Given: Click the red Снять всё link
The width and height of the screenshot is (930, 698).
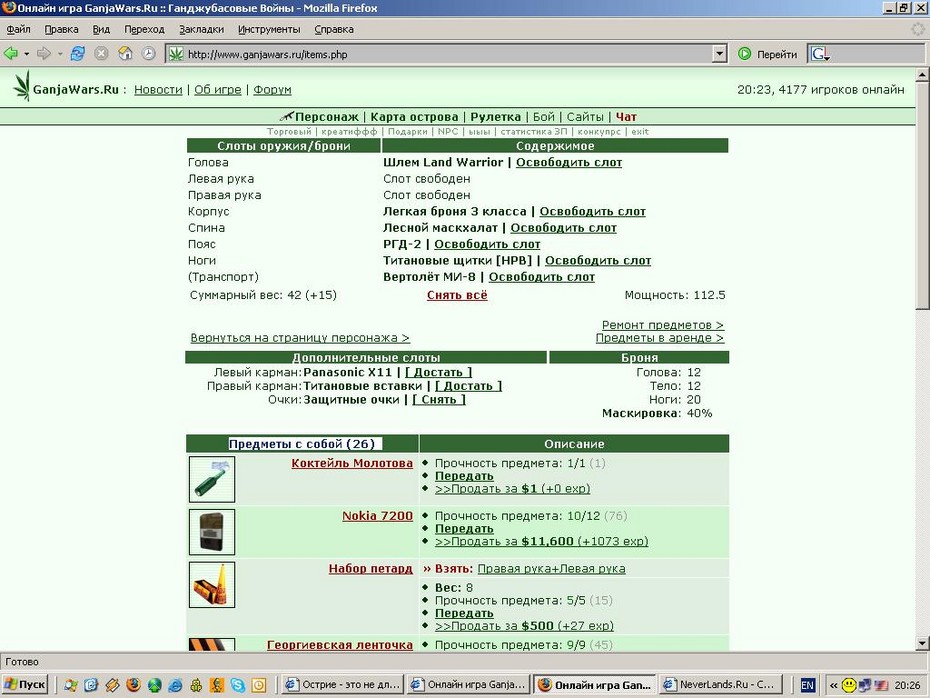Looking at the screenshot, I should pyautogui.click(x=457, y=295).
